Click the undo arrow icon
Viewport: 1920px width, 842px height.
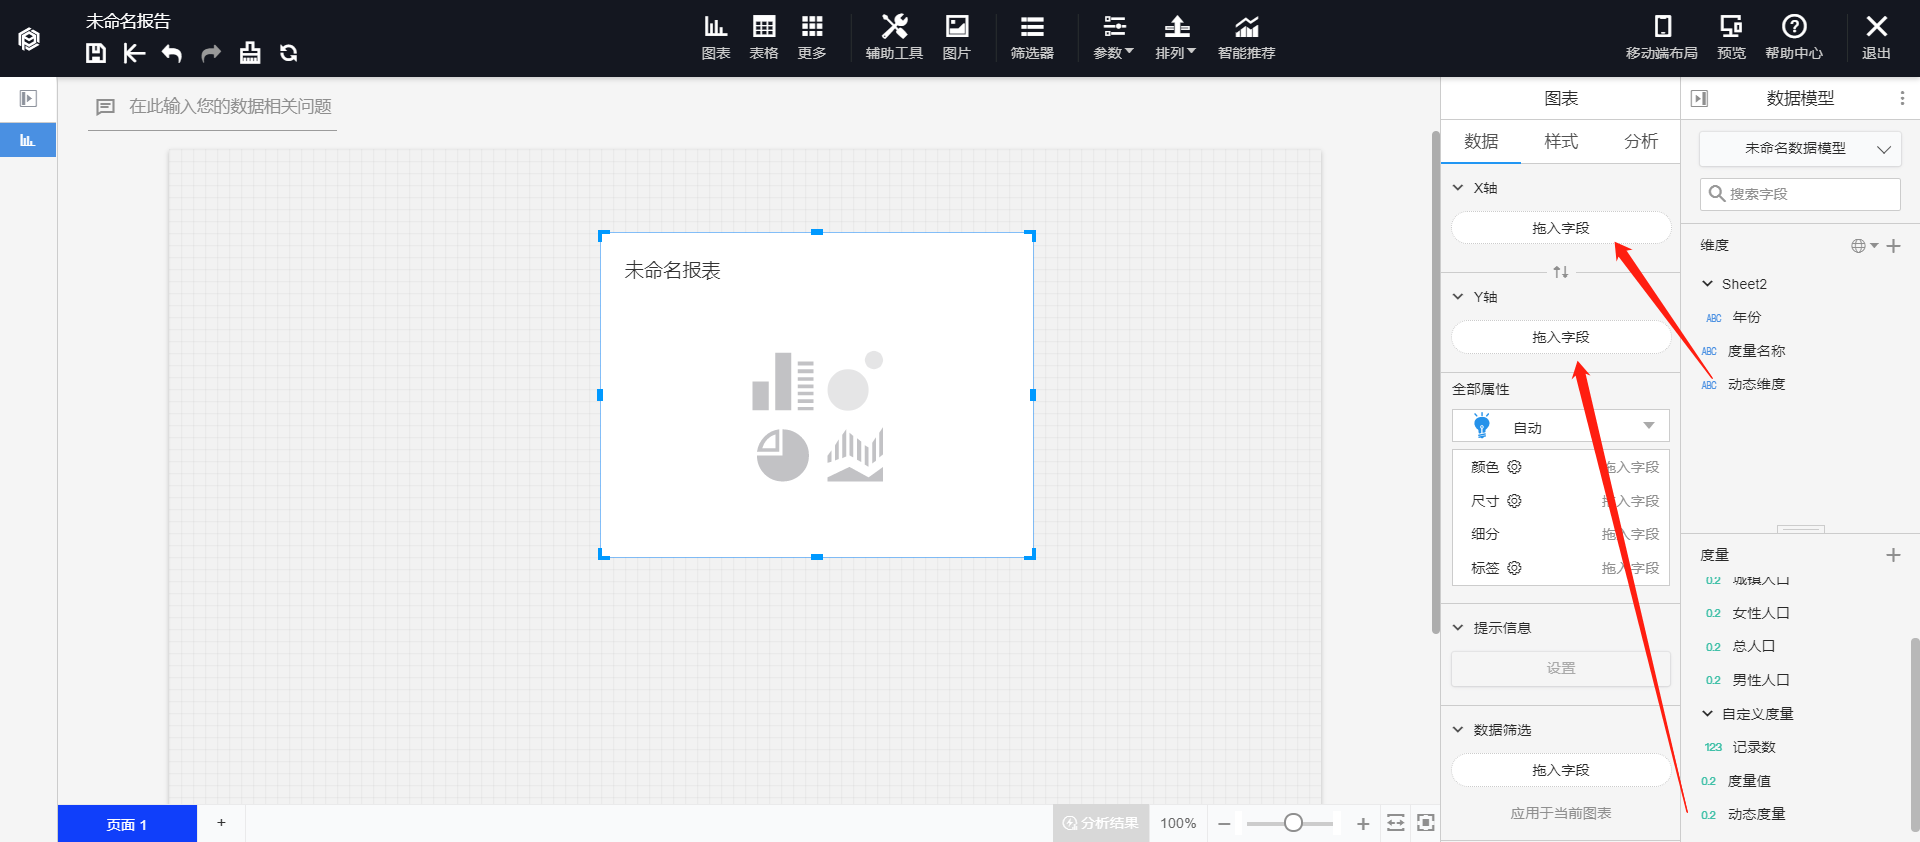pyautogui.click(x=172, y=53)
